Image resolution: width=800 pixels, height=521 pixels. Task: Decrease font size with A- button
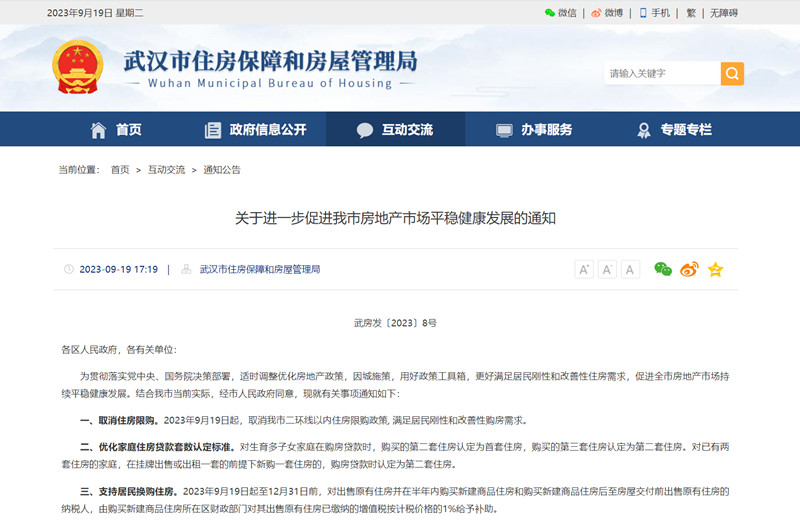607,269
